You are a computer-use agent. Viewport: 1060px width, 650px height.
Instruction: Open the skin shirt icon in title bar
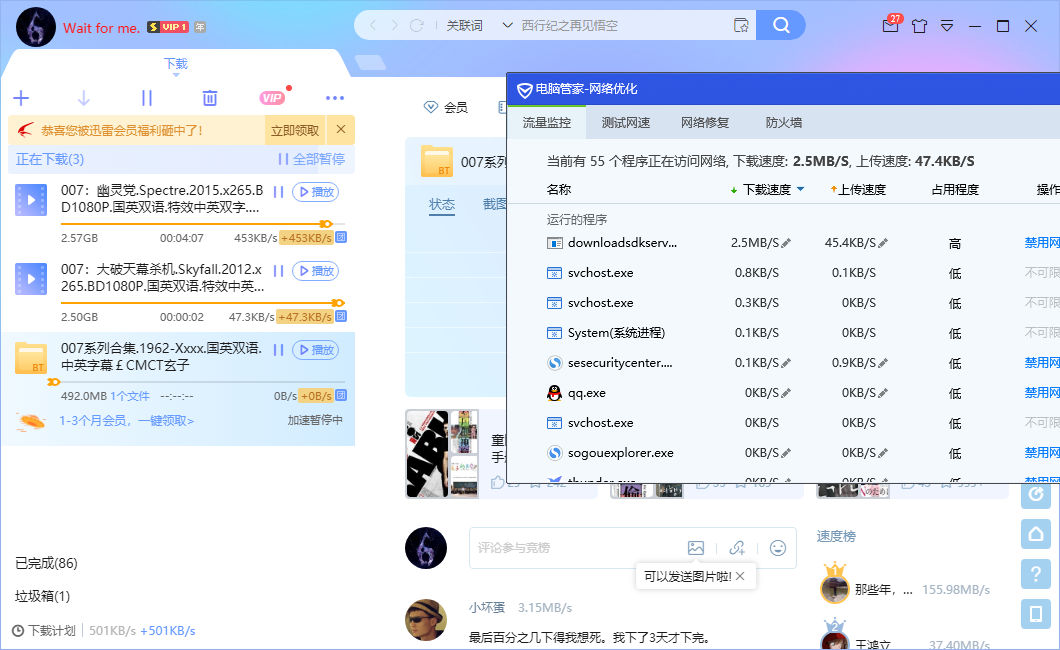[x=920, y=26]
